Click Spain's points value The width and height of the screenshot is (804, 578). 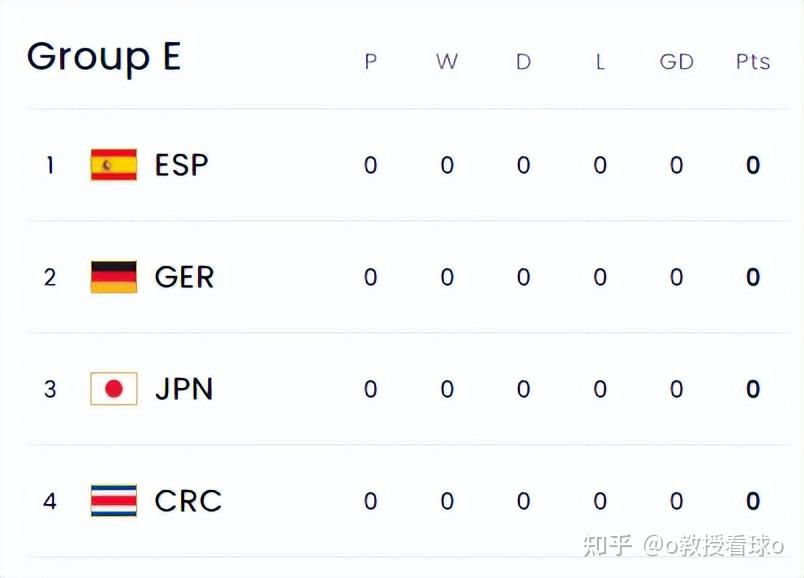tap(753, 165)
